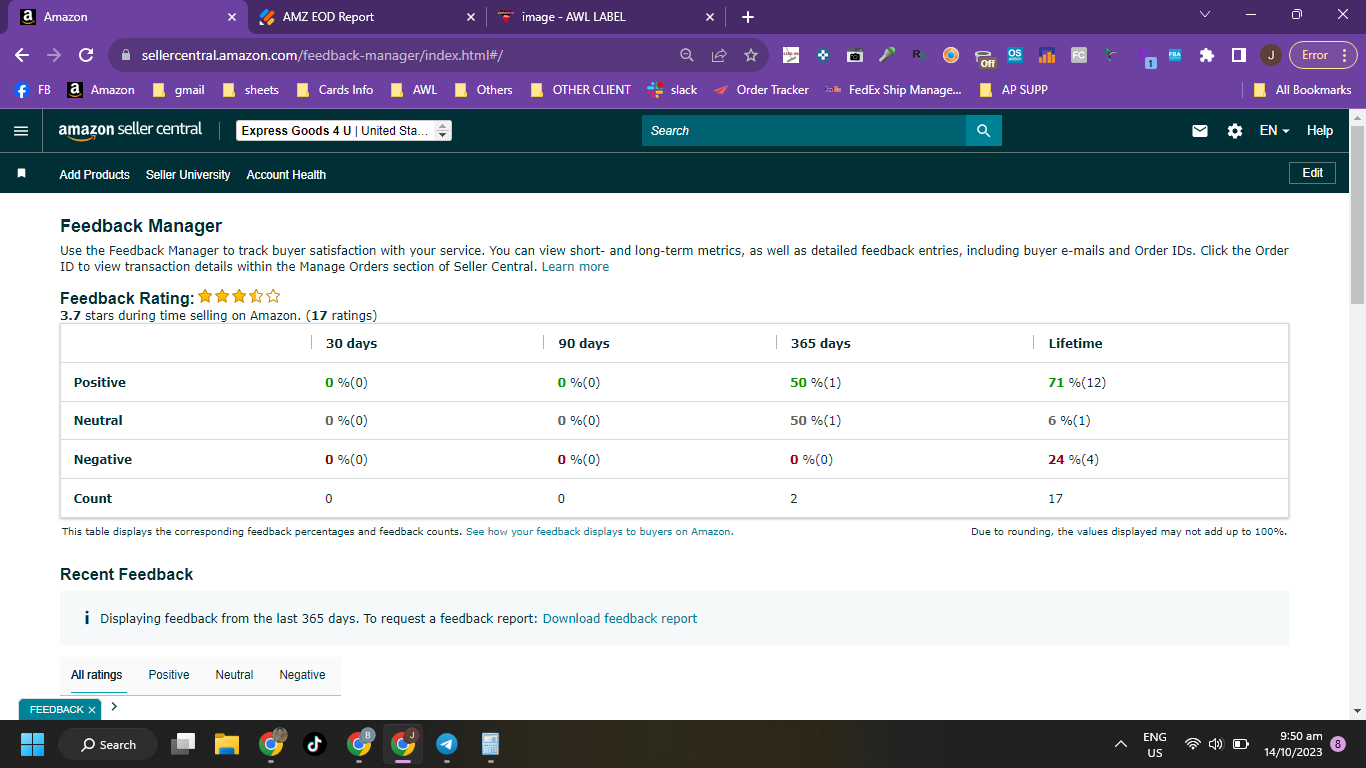Click the bookmark flag icon beside Add Products

click(22, 174)
